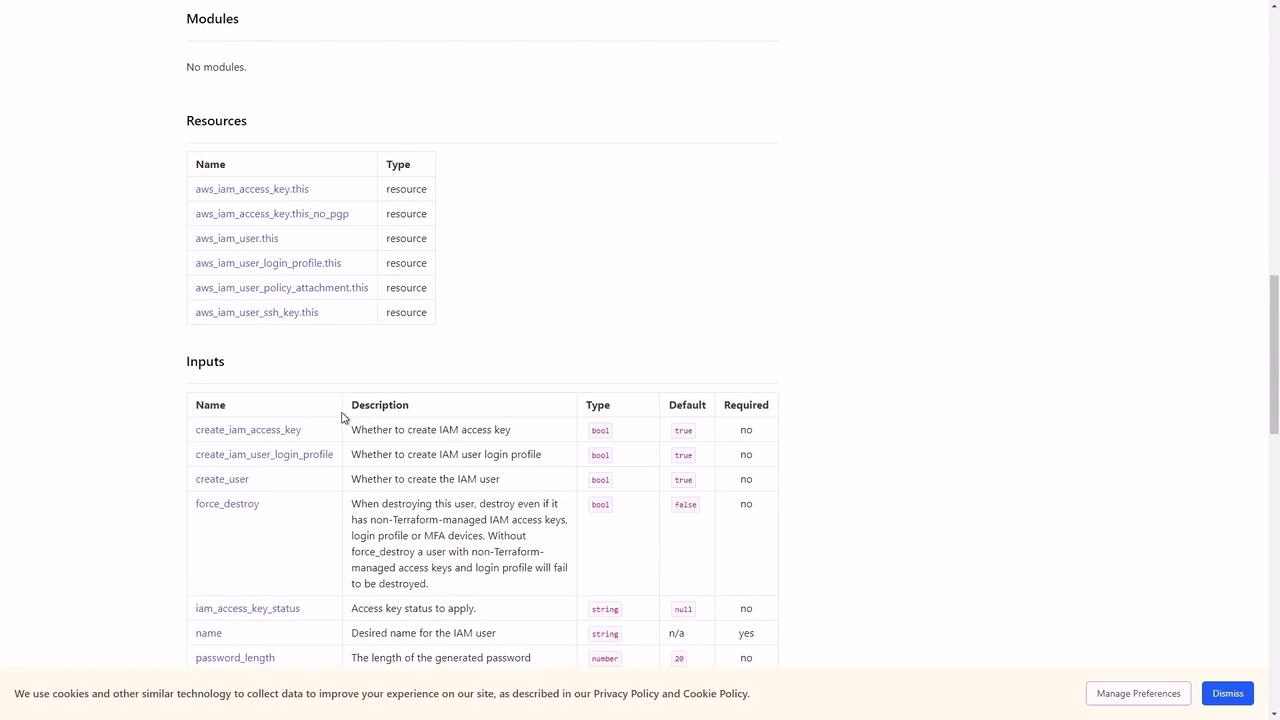The image size is (1280, 720).
Task: Click the name input link
Action: point(209,633)
